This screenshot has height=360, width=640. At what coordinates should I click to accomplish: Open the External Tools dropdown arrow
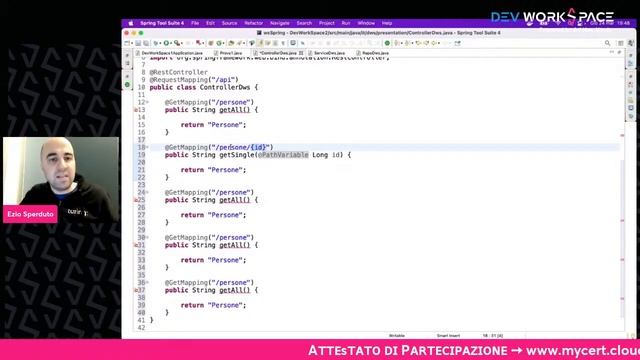click(x=182, y=43)
